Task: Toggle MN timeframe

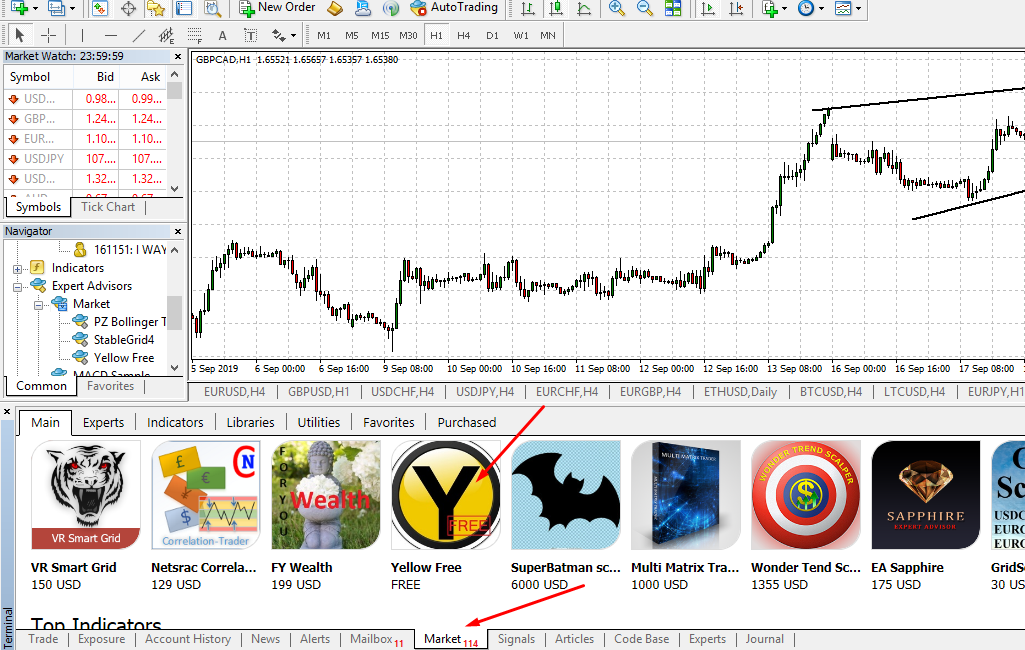Action: 548,35
